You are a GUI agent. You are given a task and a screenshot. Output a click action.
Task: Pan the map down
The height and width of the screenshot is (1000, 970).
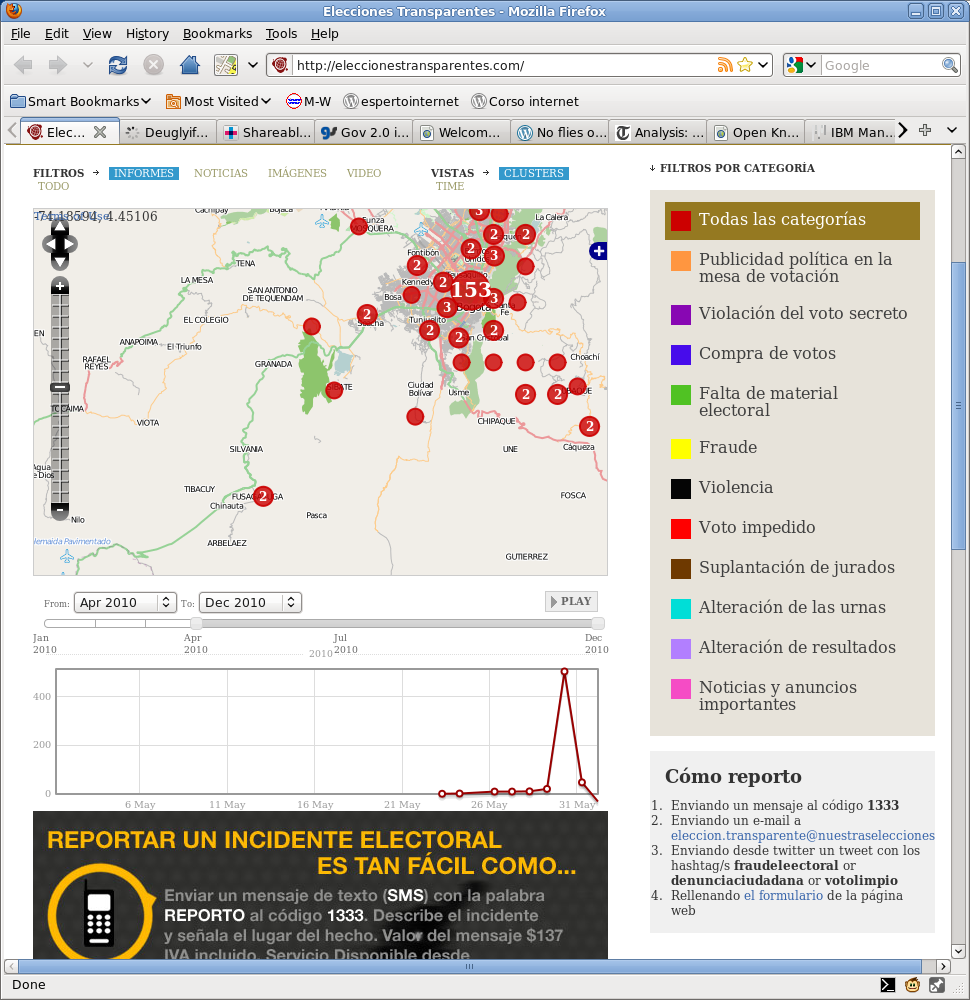click(59, 261)
